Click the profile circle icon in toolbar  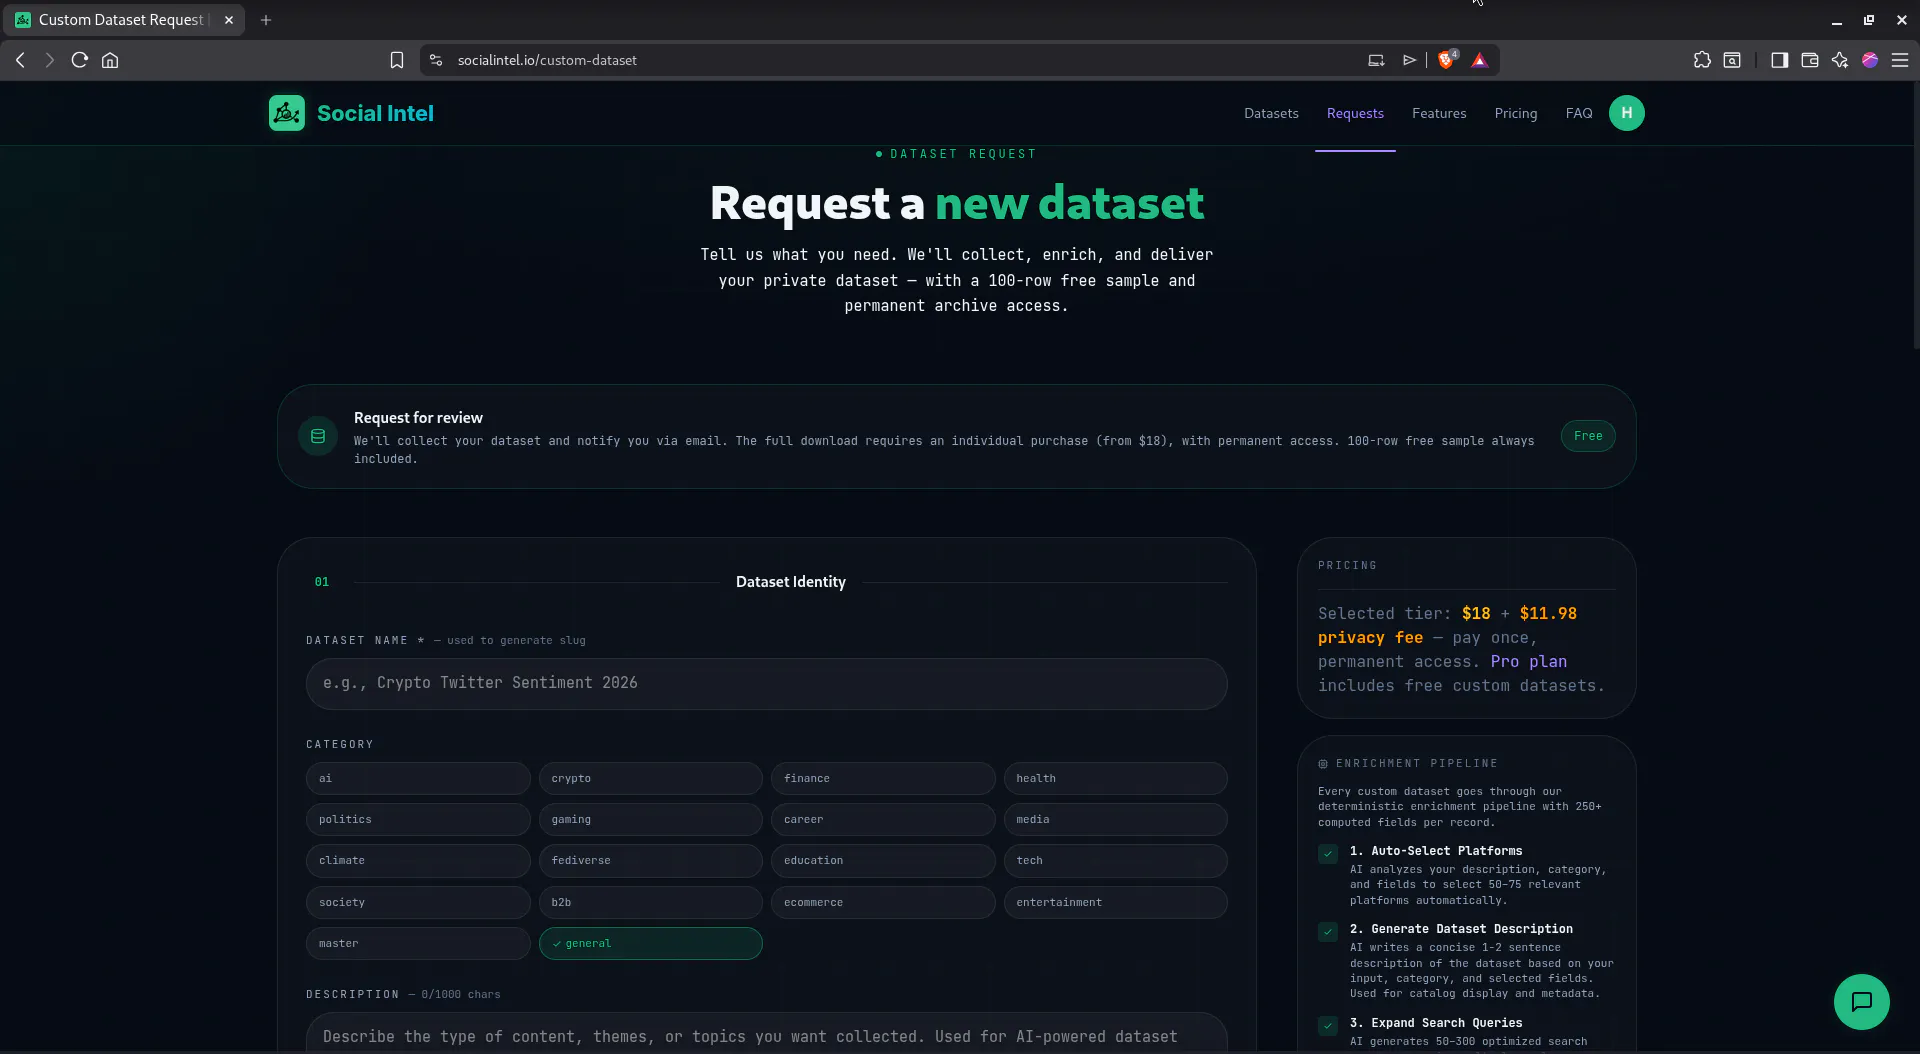click(1869, 60)
